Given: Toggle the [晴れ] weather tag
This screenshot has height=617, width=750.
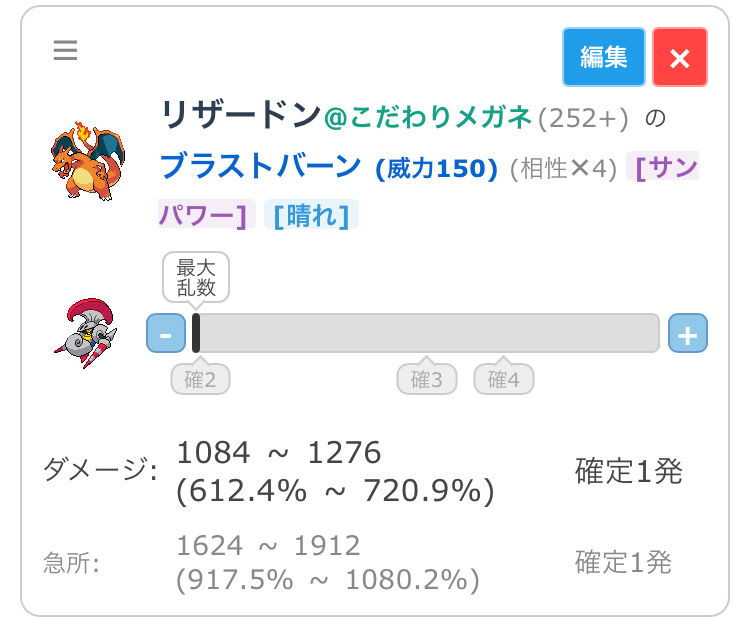Looking at the screenshot, I should pyautogui.click(x=311, y=215).
